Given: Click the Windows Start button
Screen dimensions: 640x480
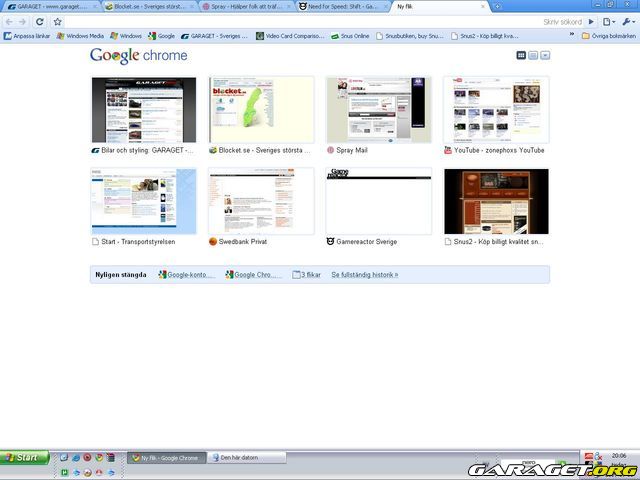Looking at the screenshot, I should (x=24, y=457).
